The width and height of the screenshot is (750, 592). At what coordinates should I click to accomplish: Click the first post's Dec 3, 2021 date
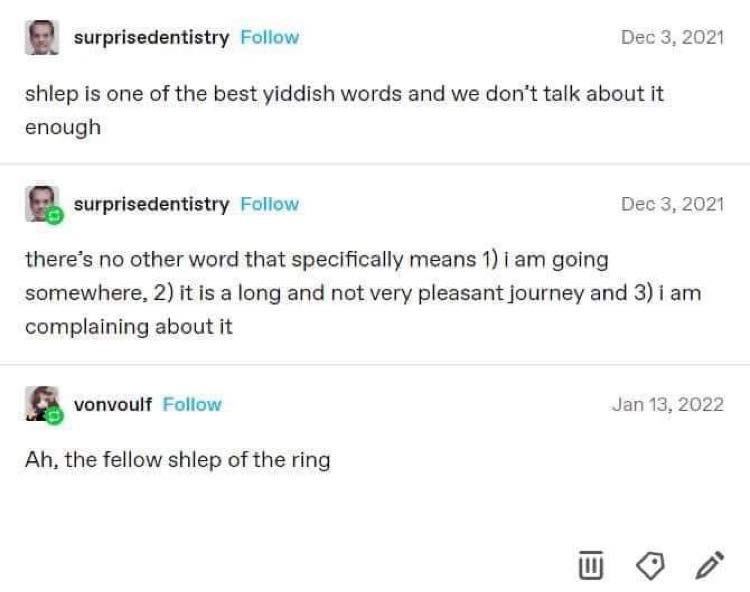pos(672,37)
